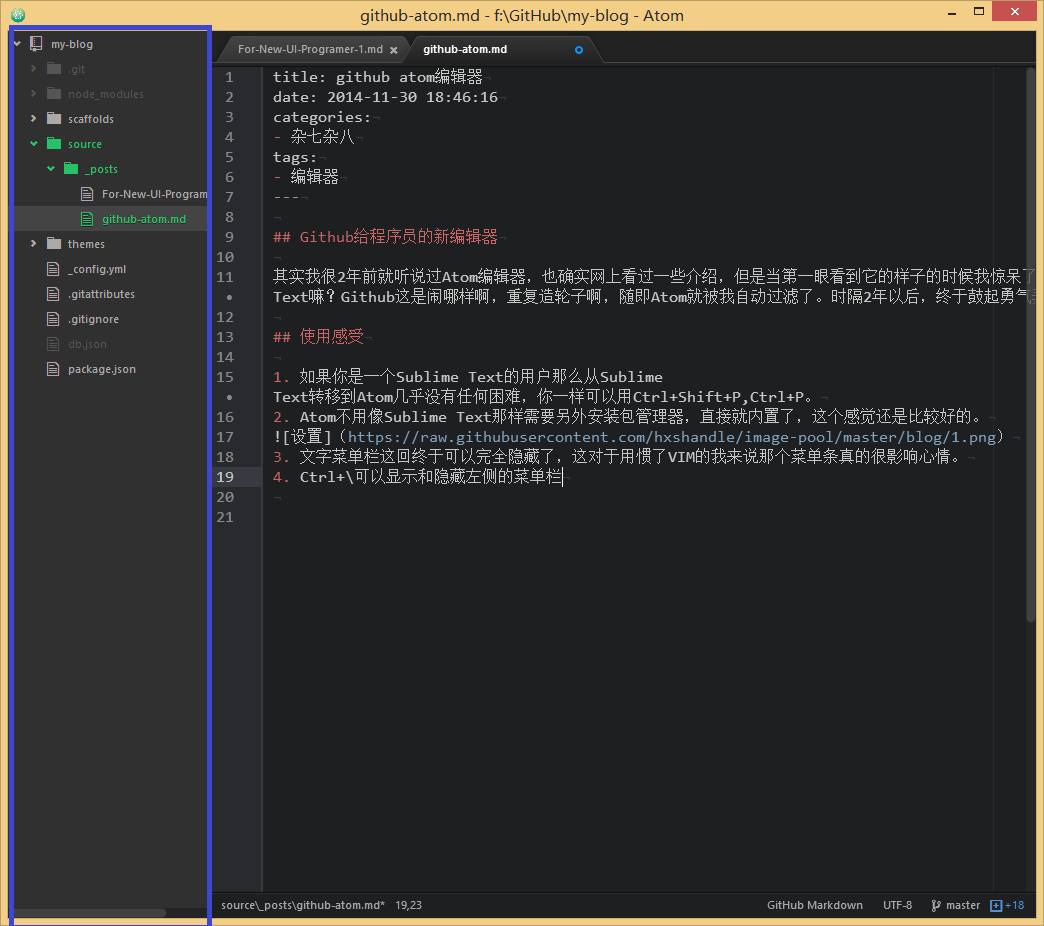The height and width of the screenshot is (926, 1044).
Task: Click the github-atom.md file icon in tree
Action: pos(87,219)
